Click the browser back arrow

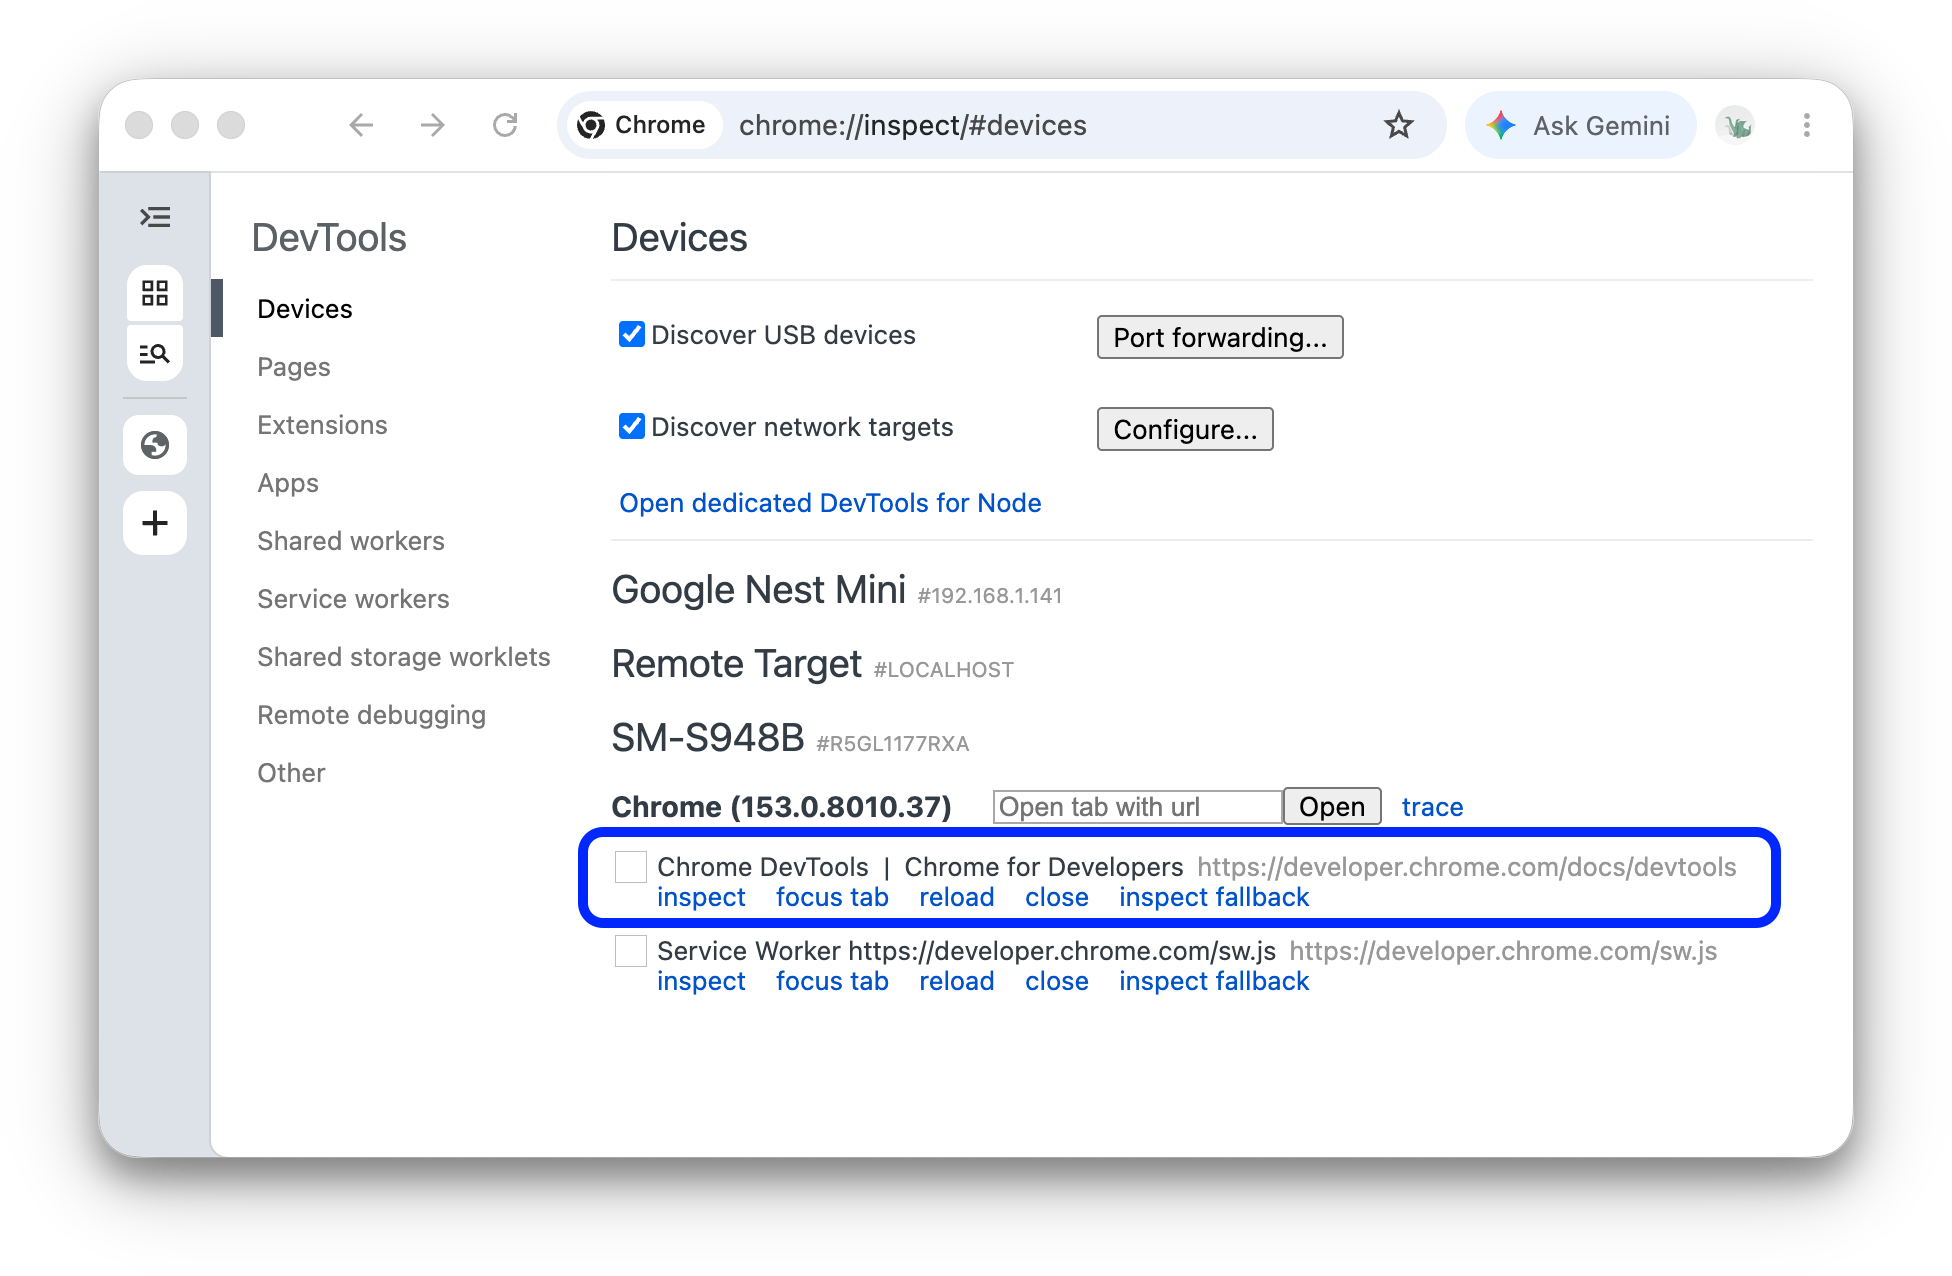(x=361, y=125)
